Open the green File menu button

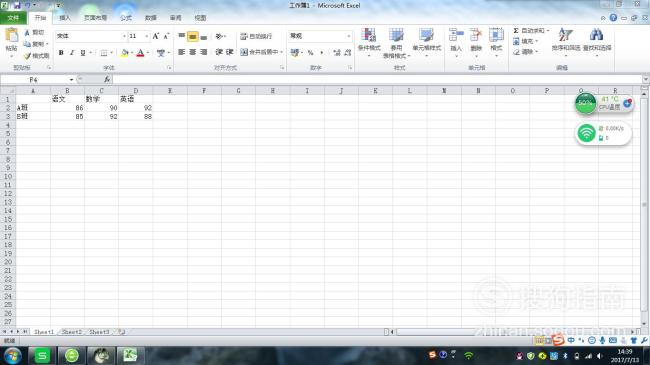pyautogui.click(x=13, y=18)
